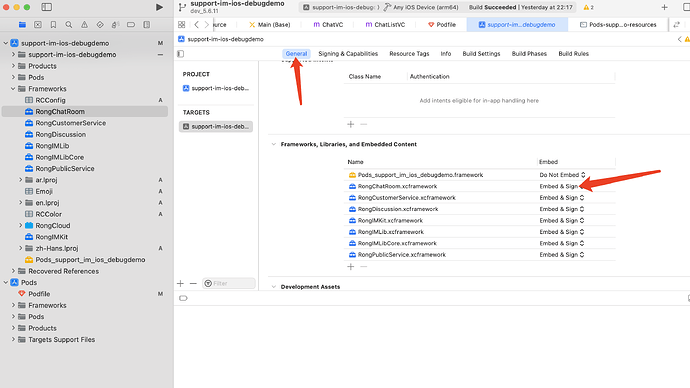Remove target with the minus button
The width and height of the screenshot is (690, 388).
coord(193,283)
